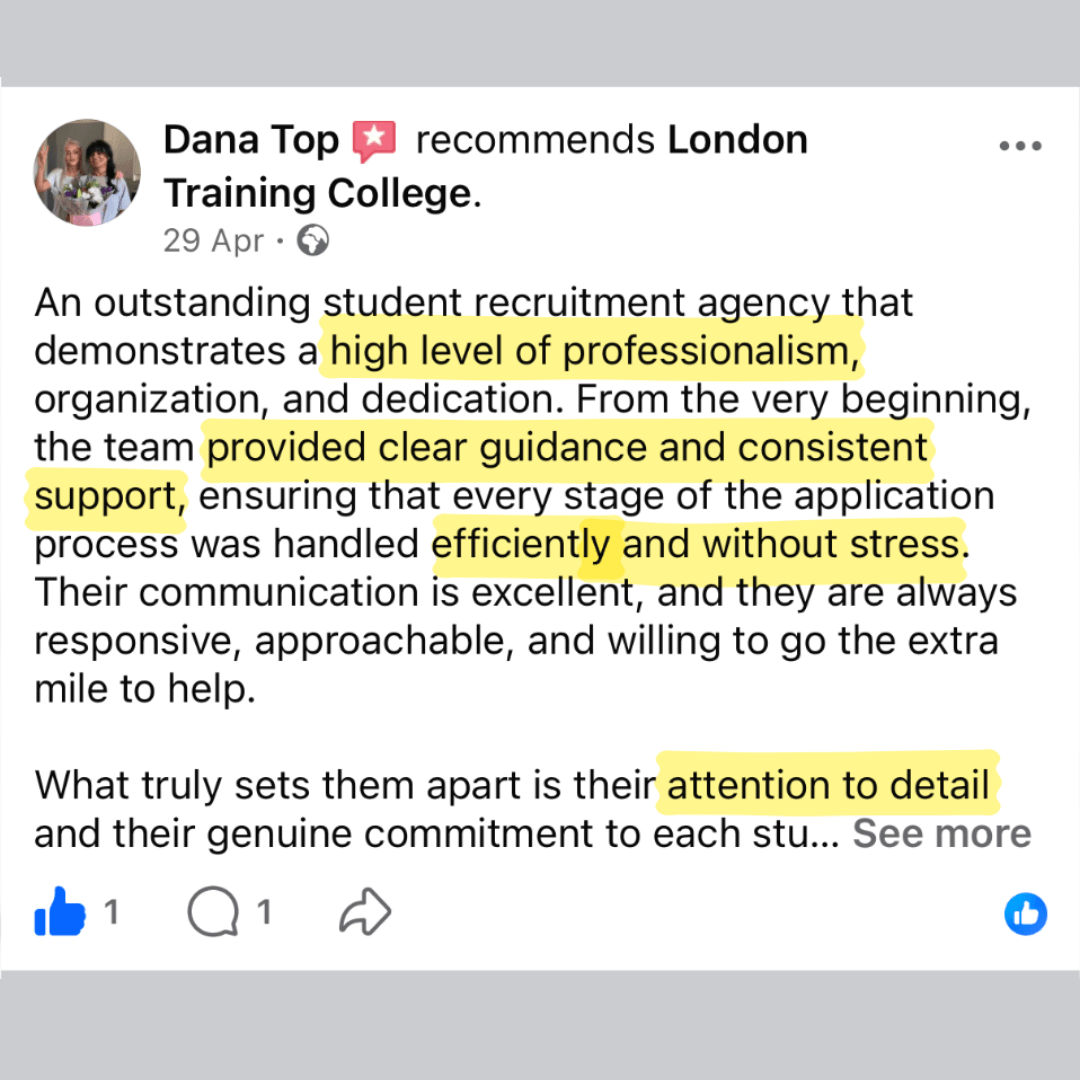The image size is (1080, 1080).
Task: Click highlighted text 'high level of professionalism'
Action: click(x=594, y=351)
